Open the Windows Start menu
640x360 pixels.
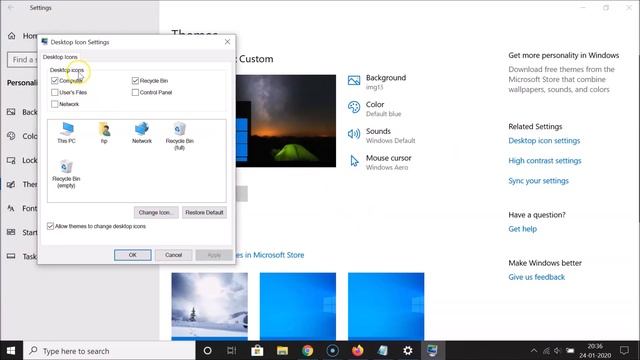tap(11, 351)
